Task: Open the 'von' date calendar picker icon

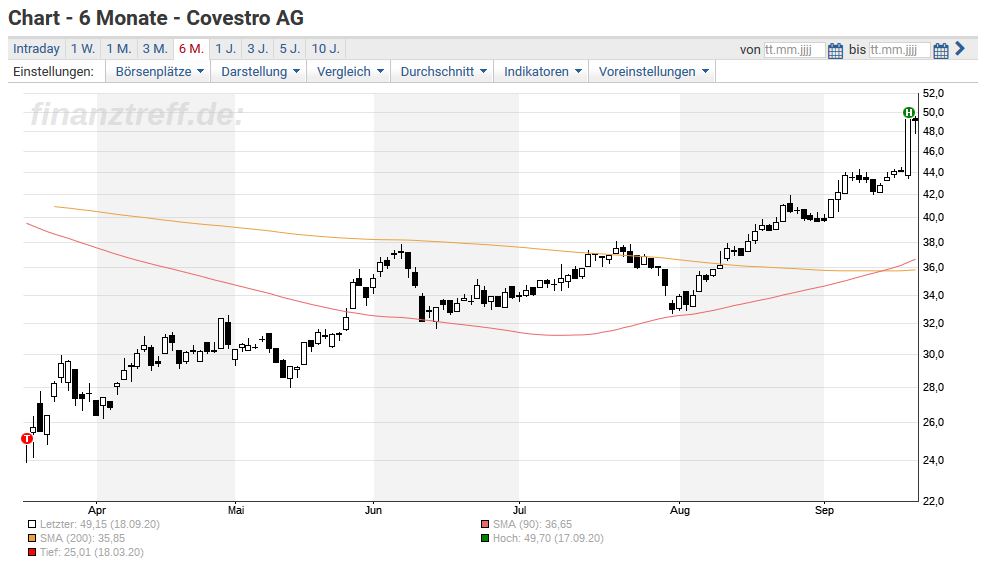Action: (x=835, y=50)
